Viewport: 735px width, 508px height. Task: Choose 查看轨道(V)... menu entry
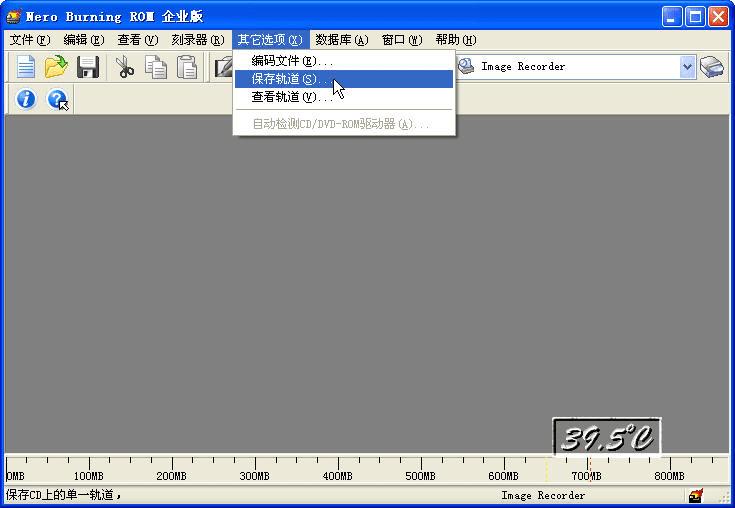click(344, 97)
